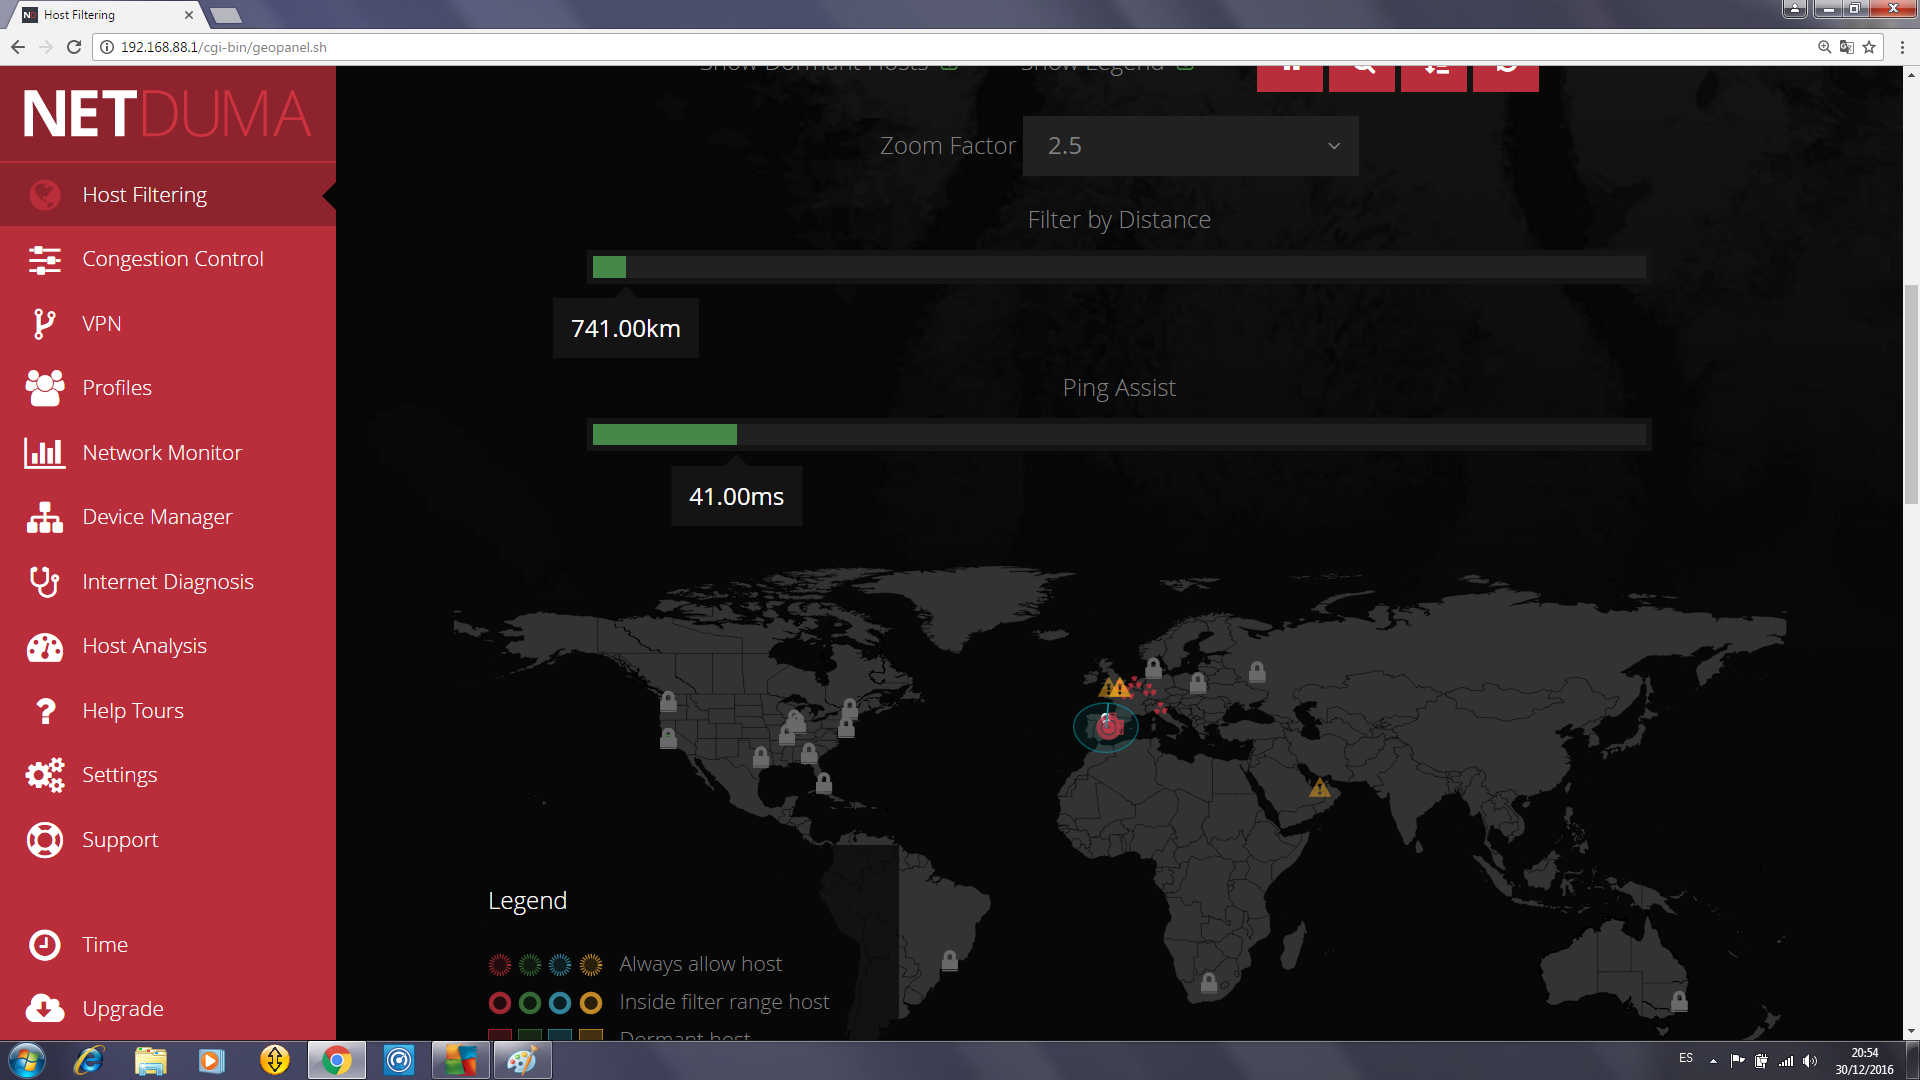Click the lock marker in Australia
The image size is (1920, 1080).
1679,1000
